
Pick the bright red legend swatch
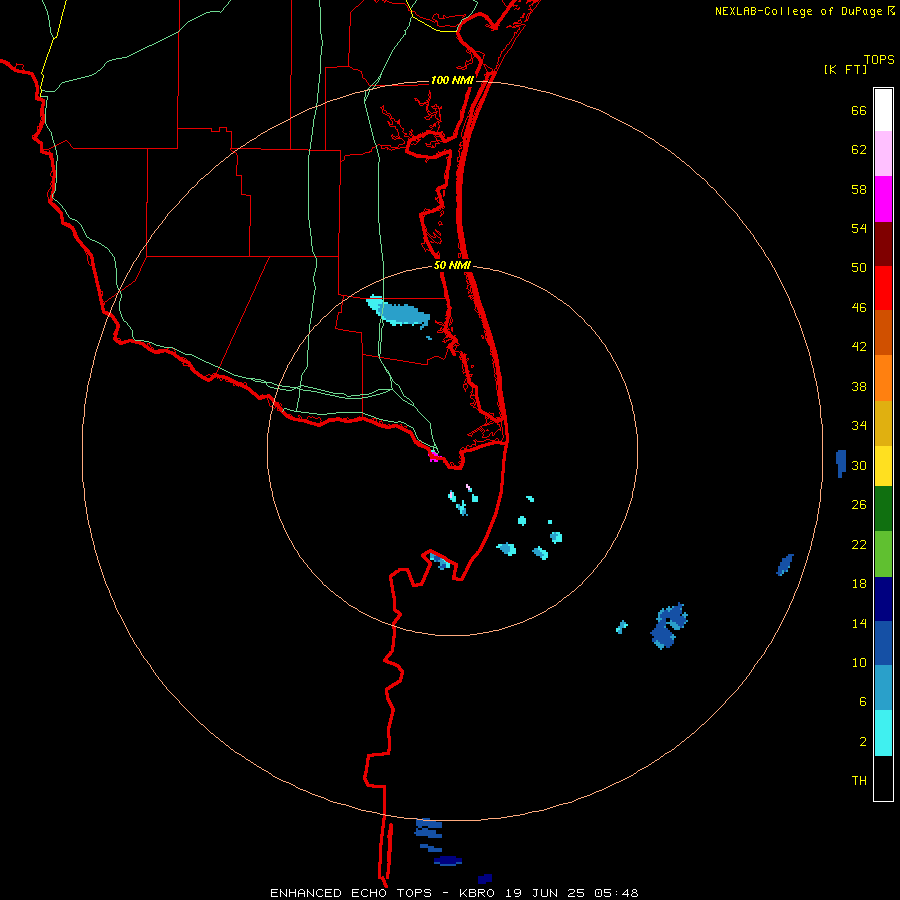tap(883, 288)
